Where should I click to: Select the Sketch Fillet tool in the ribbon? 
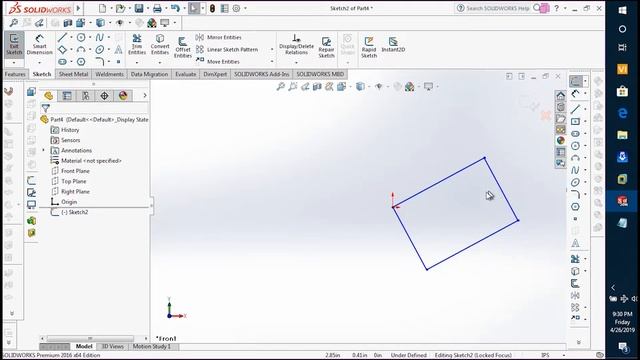[x=100, y=62]
